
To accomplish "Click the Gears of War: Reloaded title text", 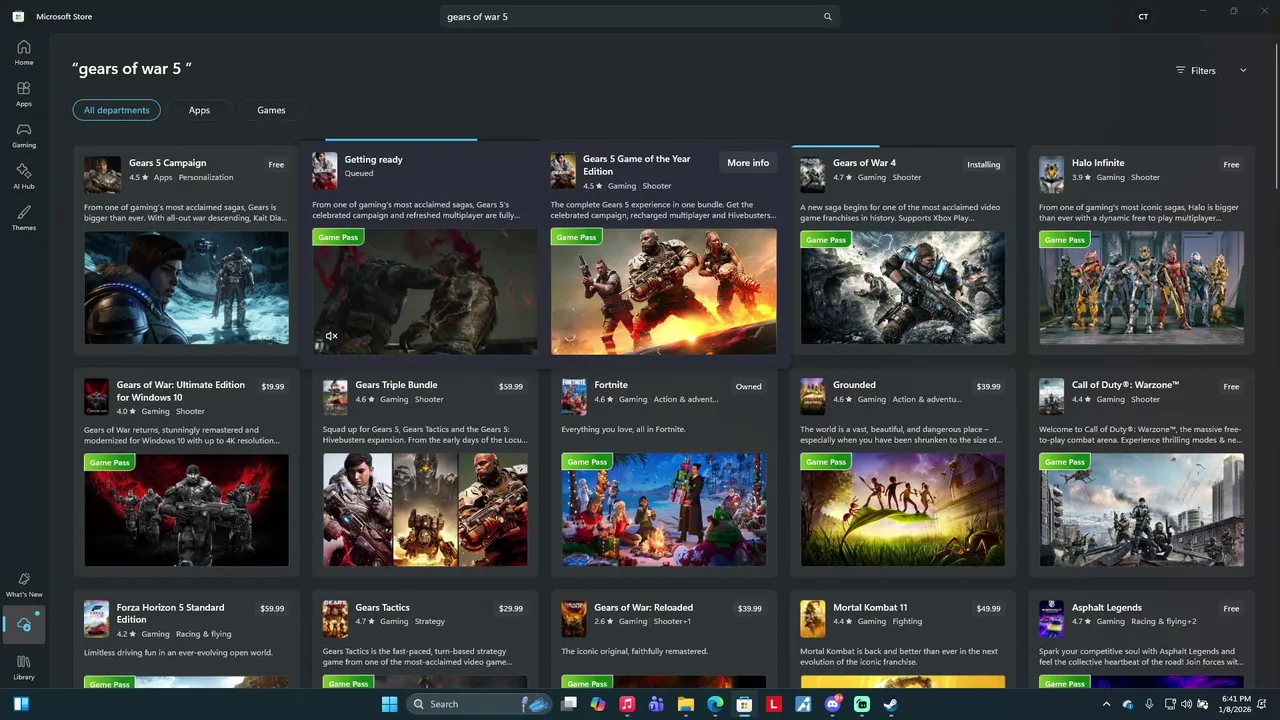I will click(x=643, y=607).
